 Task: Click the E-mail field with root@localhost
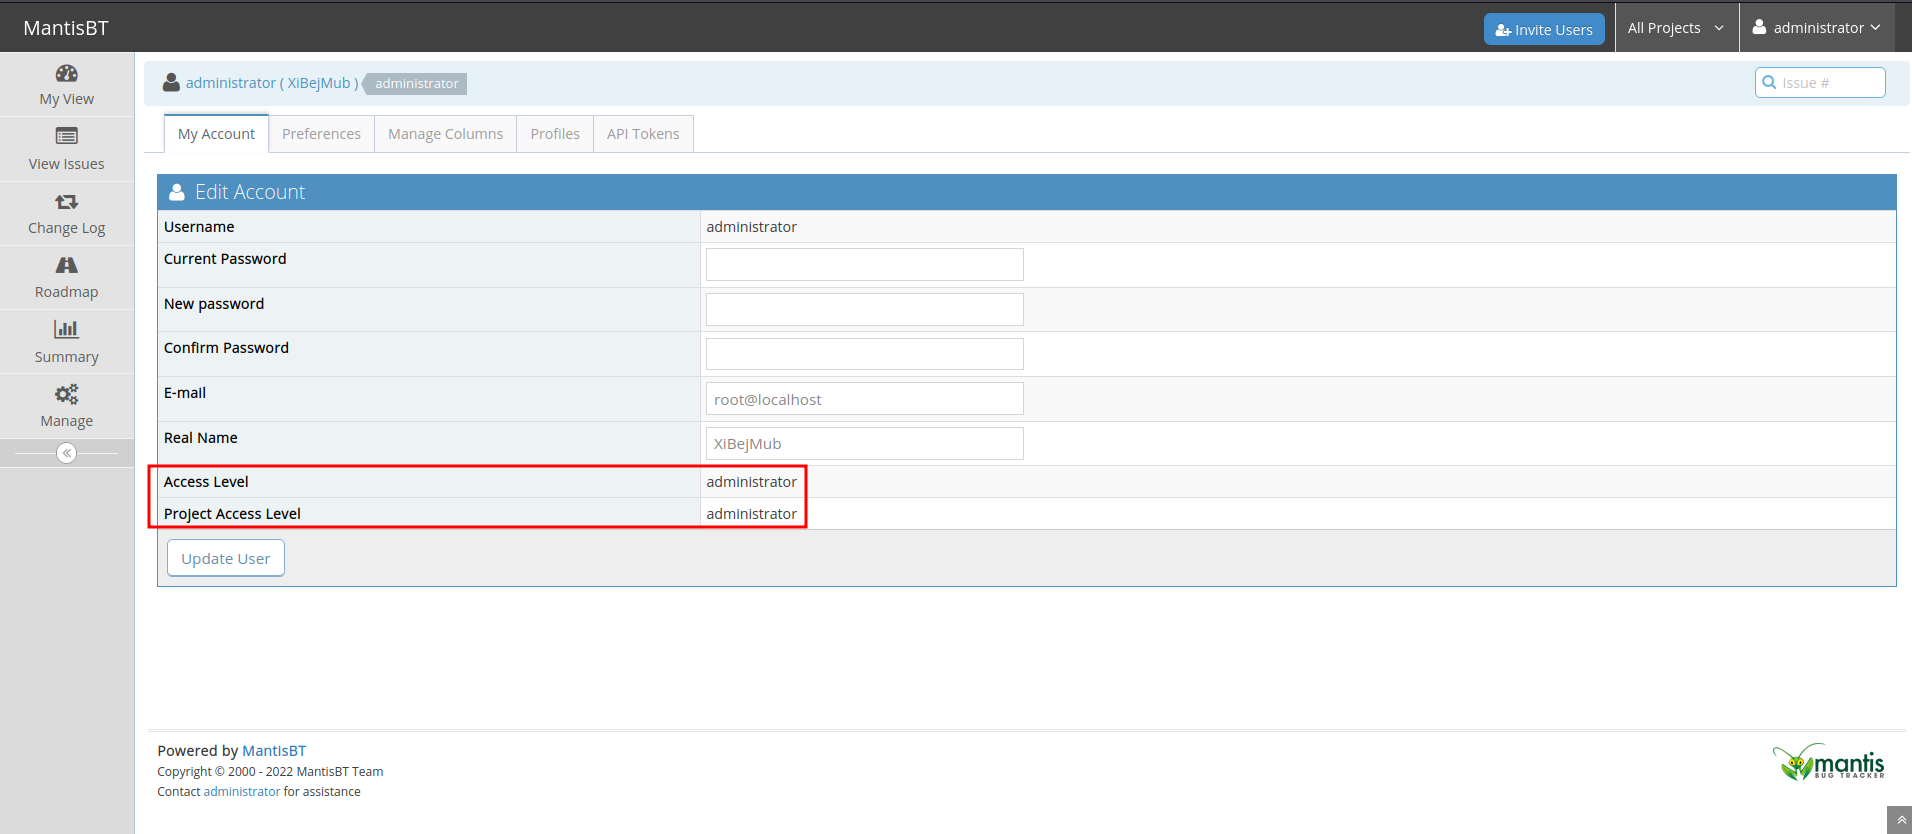tap(865, 399)
